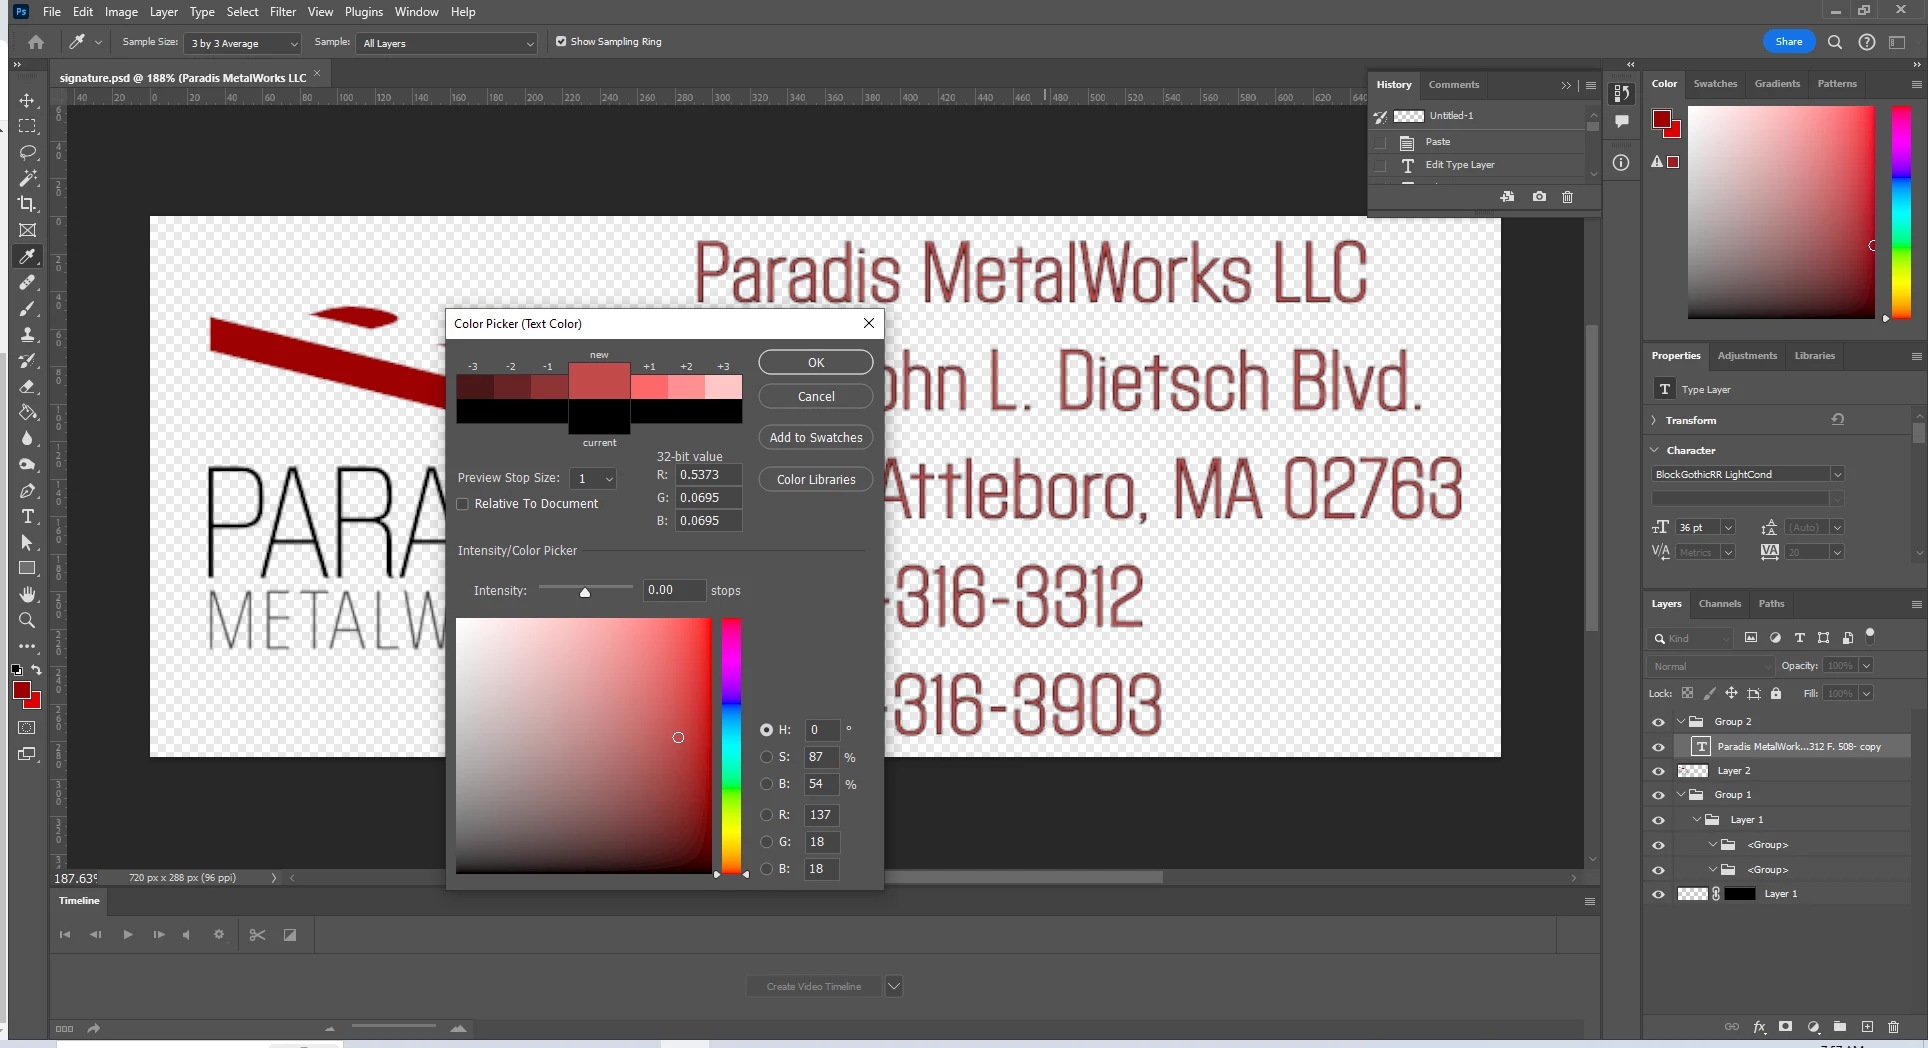Click the Share button
This screenshot has height=1048, width=1928.
[1788, 41]
